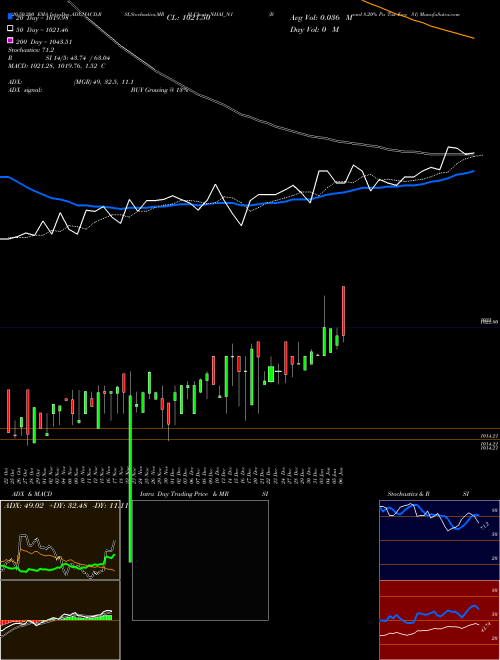Screen dimensions: 500x660
Task: Click the 'Stochastics & R SI' panel title
Action: [428, 493]
